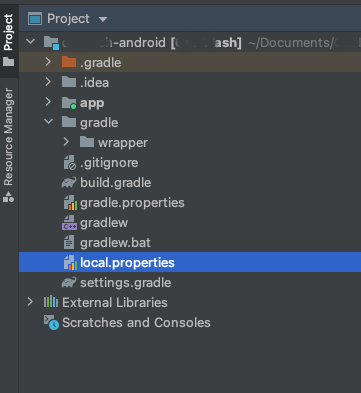The image size is (361, 393).
Task: Click the settings.gradle elephant icon
Action: (x=69, y=282)
